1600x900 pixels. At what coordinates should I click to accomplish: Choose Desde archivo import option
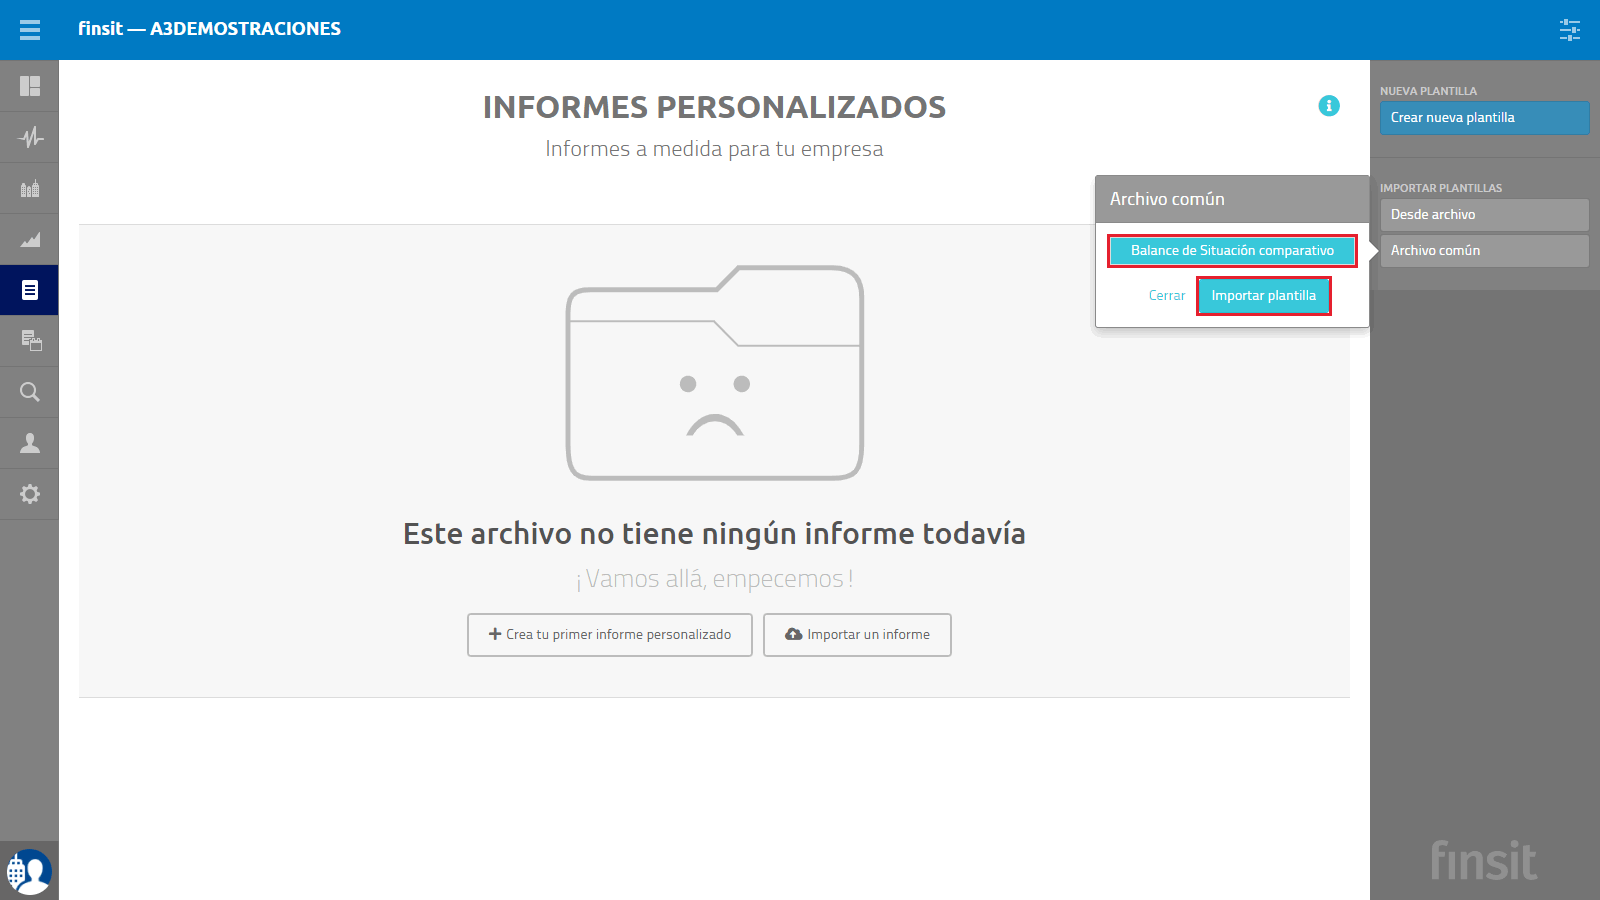[1484, 215]
